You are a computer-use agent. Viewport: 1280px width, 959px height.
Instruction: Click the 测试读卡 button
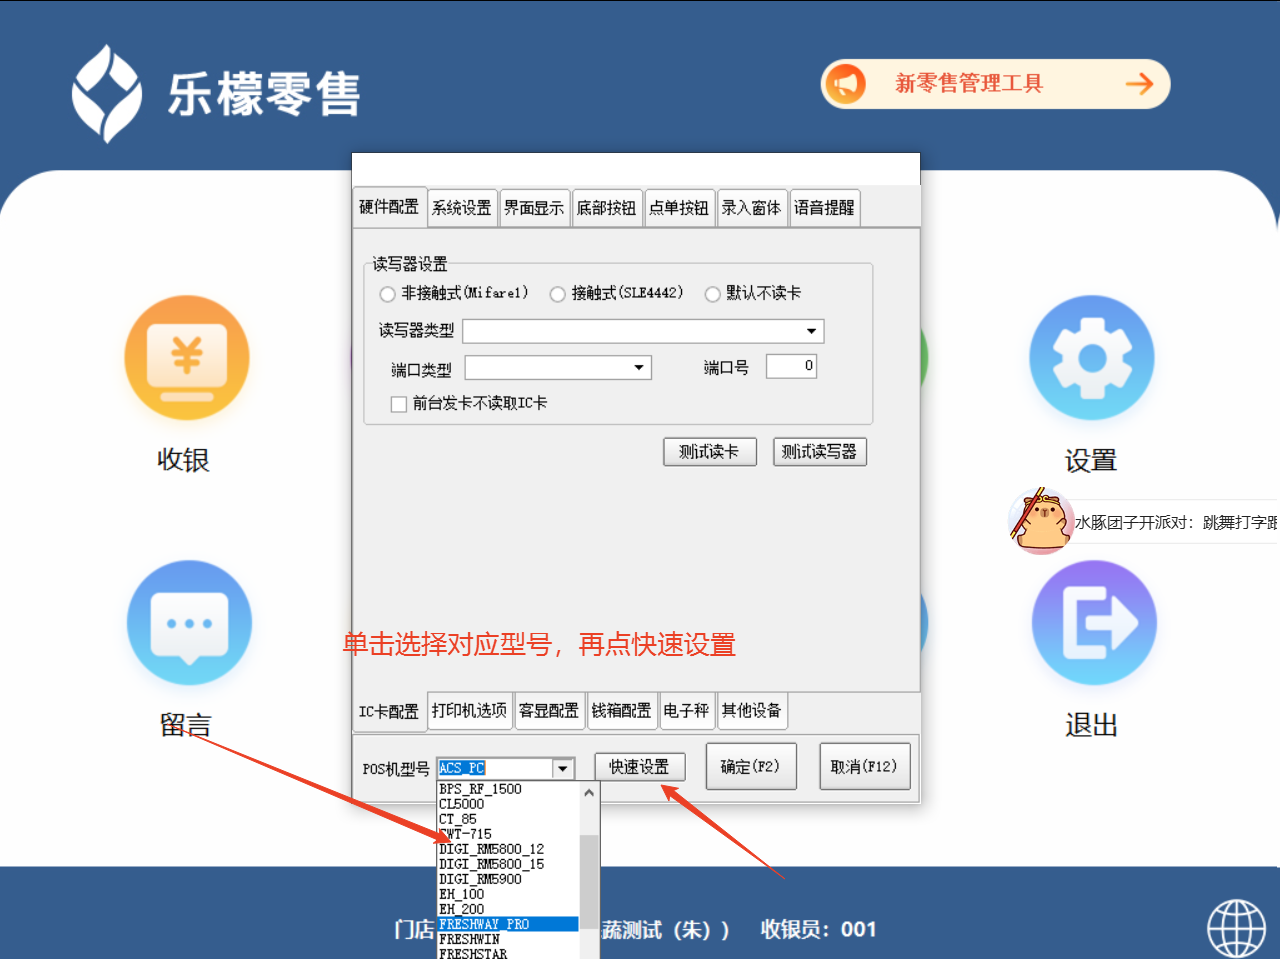click(x=710, y=452)
